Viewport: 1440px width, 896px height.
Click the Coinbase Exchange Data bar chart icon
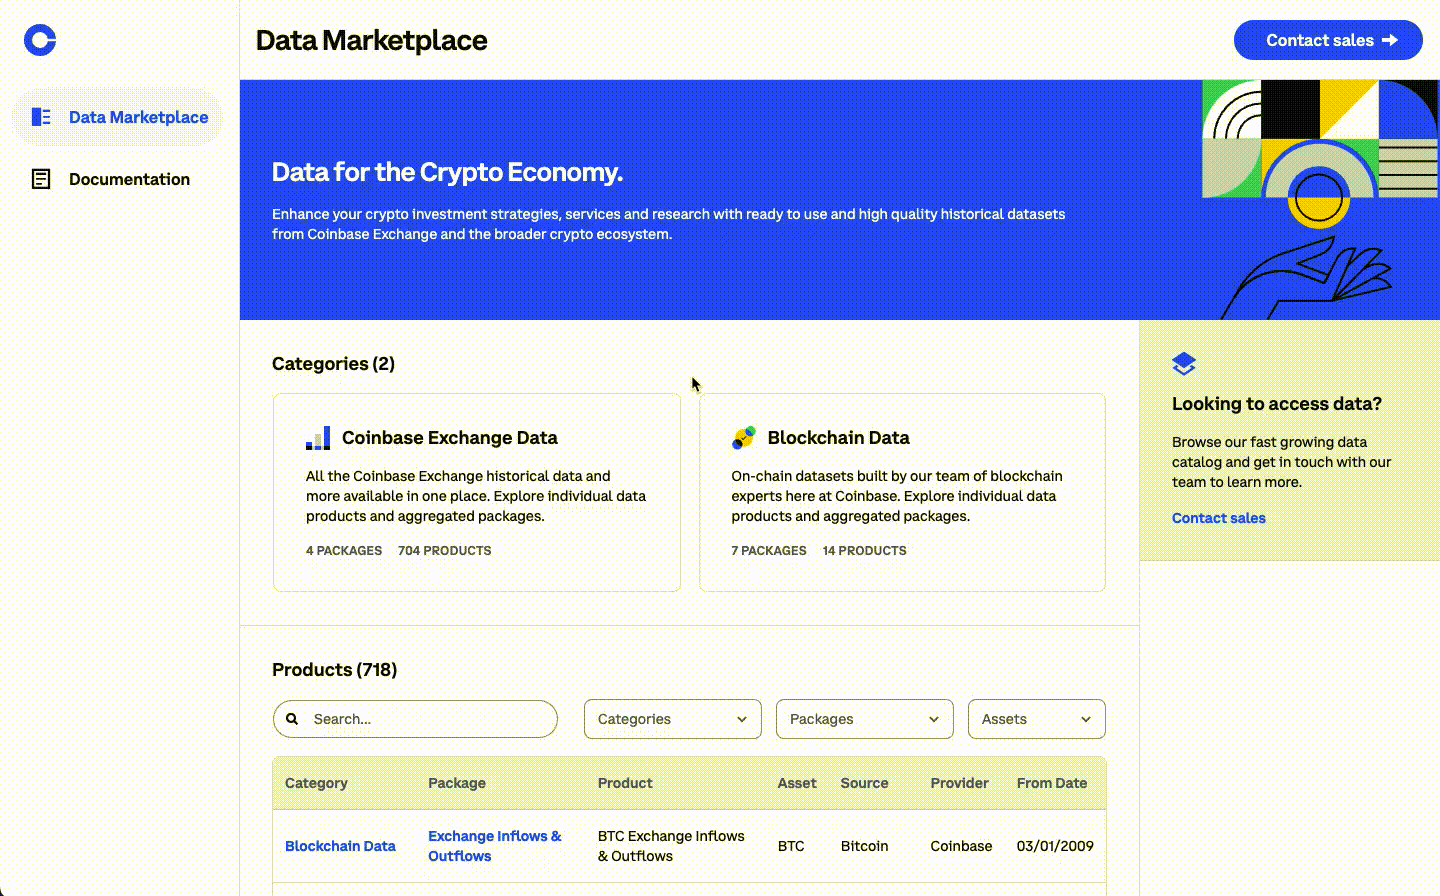coord(318,438)
